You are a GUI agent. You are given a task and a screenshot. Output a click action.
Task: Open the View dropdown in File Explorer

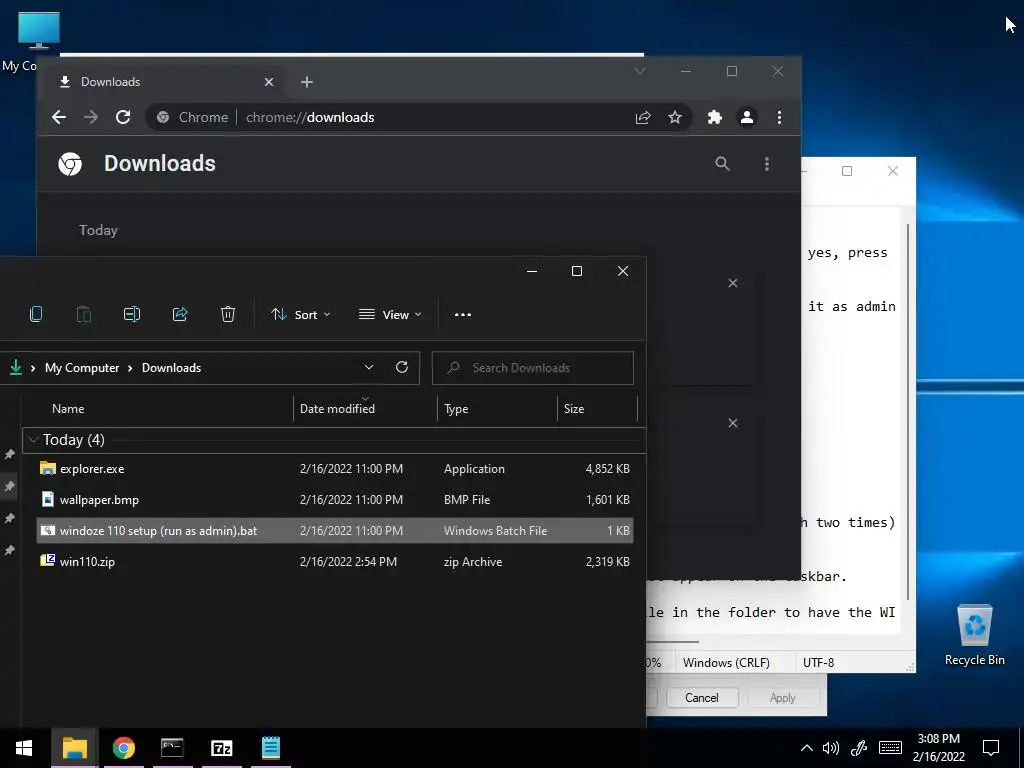390,315
